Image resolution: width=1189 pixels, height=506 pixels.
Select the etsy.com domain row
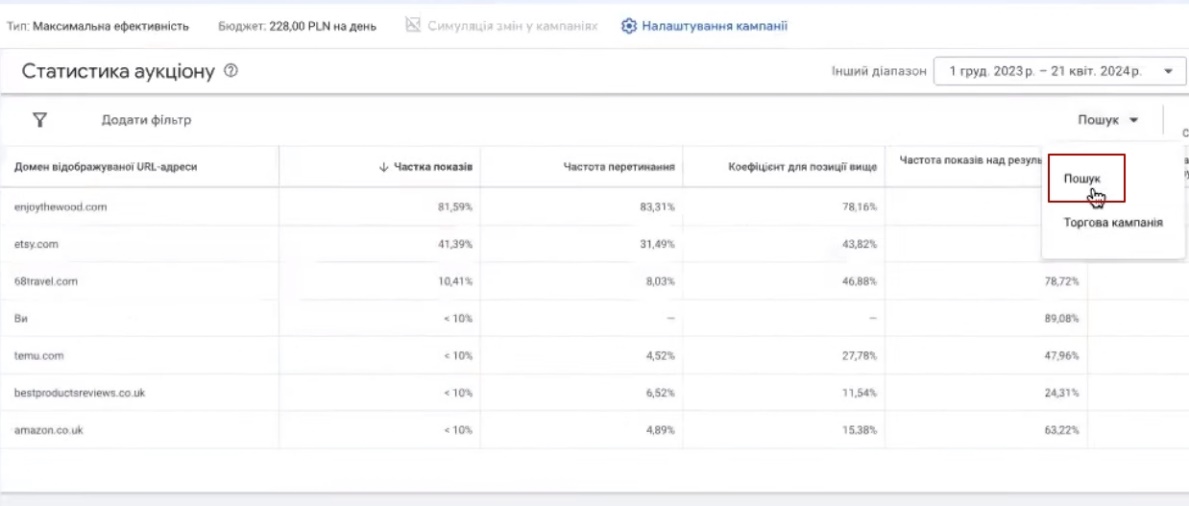click(35, 244)
